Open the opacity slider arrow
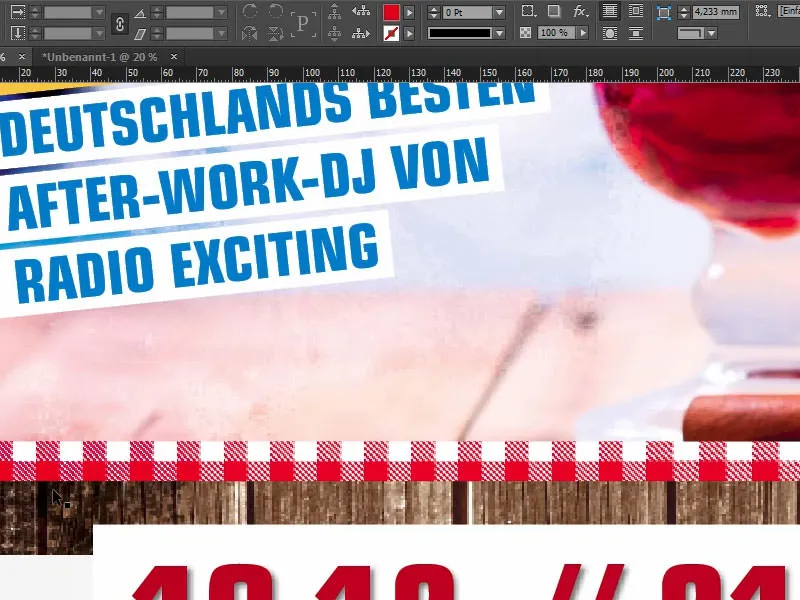This screenshot has width=800, height=600. (583, 33)
